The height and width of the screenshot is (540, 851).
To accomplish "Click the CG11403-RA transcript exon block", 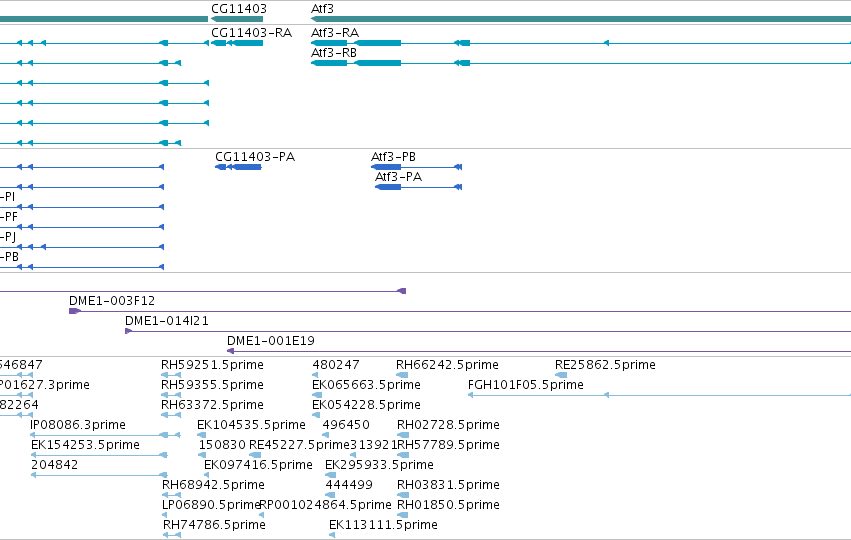I will tap(247, 43).
